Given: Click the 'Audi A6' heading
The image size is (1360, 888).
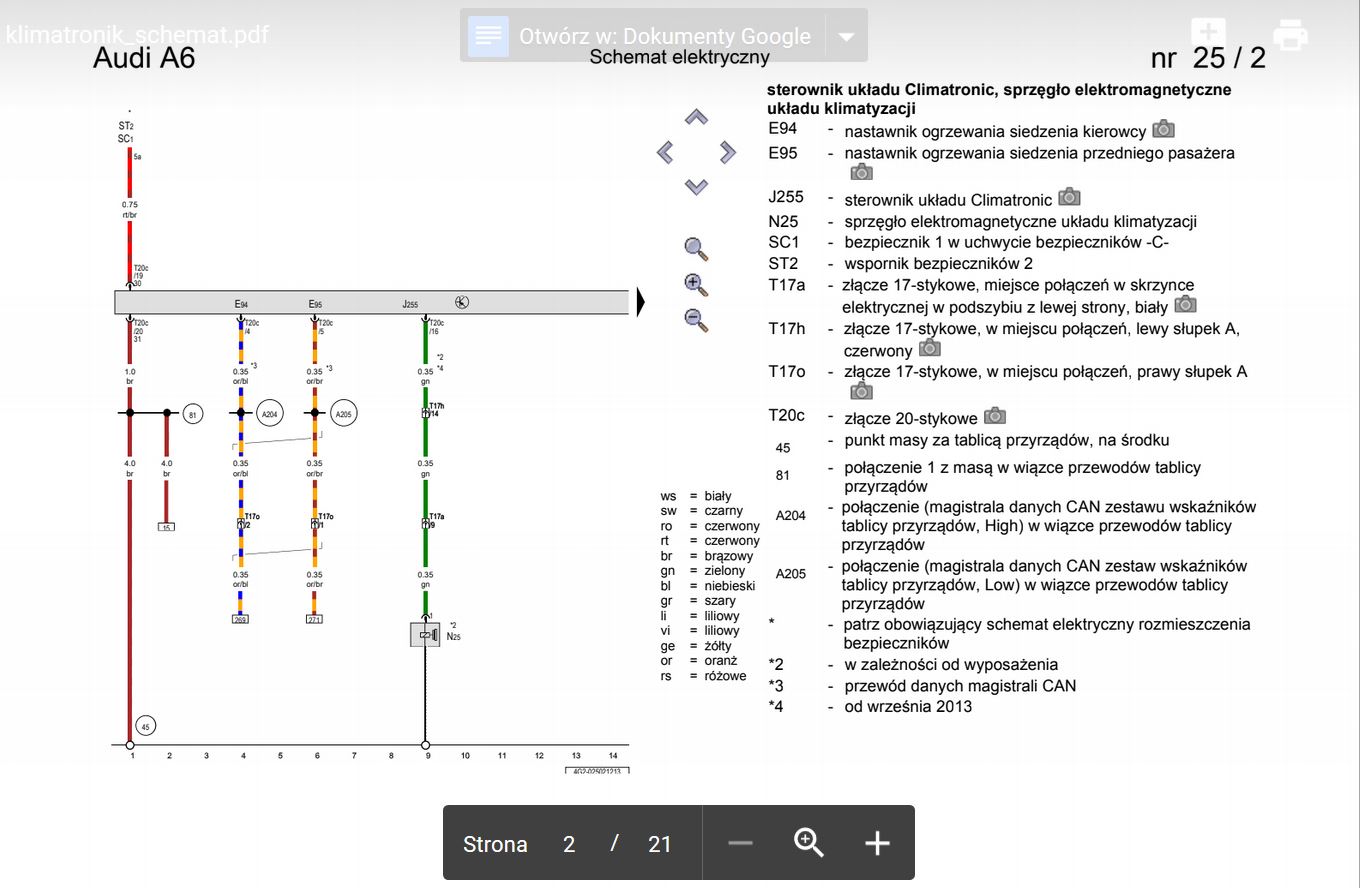Looking at the screenshot, I should tap(144, 58).
